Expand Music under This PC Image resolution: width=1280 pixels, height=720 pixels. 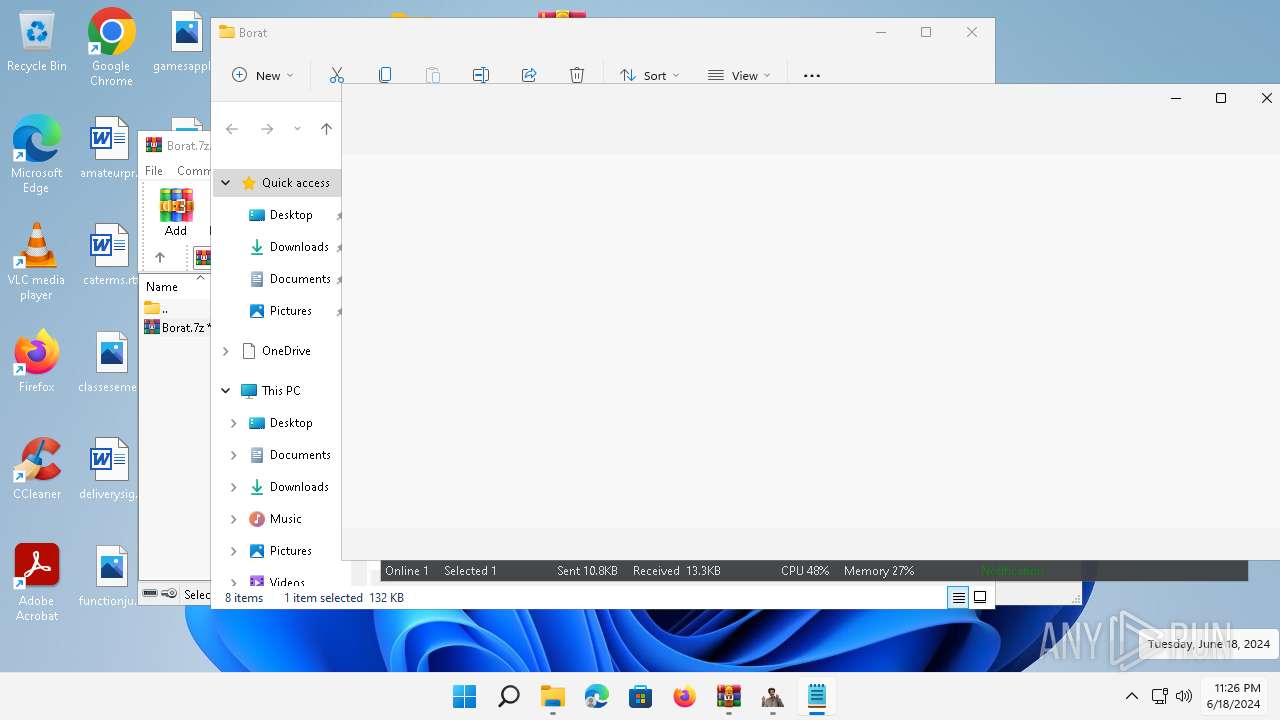(234, 519)
